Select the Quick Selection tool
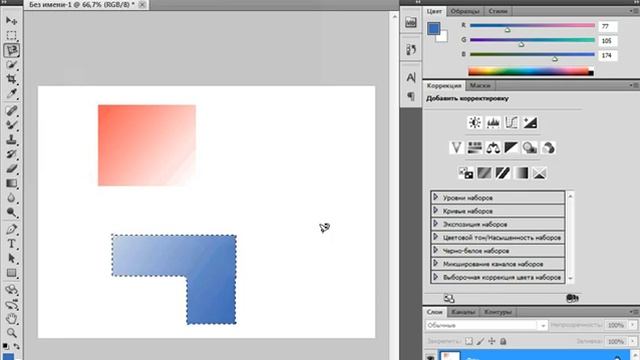Image resolution: width=640 pixels, height=360 pixels. point(11,64)
